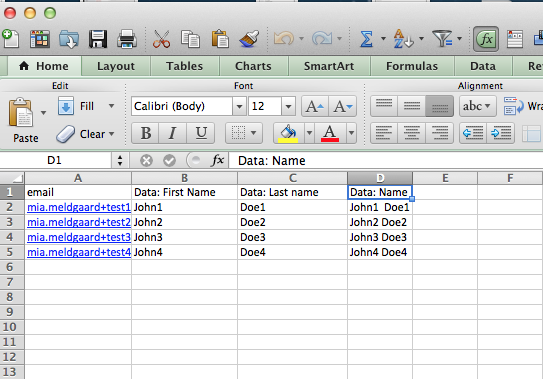Open the Clear dropdown arrow

111,134
